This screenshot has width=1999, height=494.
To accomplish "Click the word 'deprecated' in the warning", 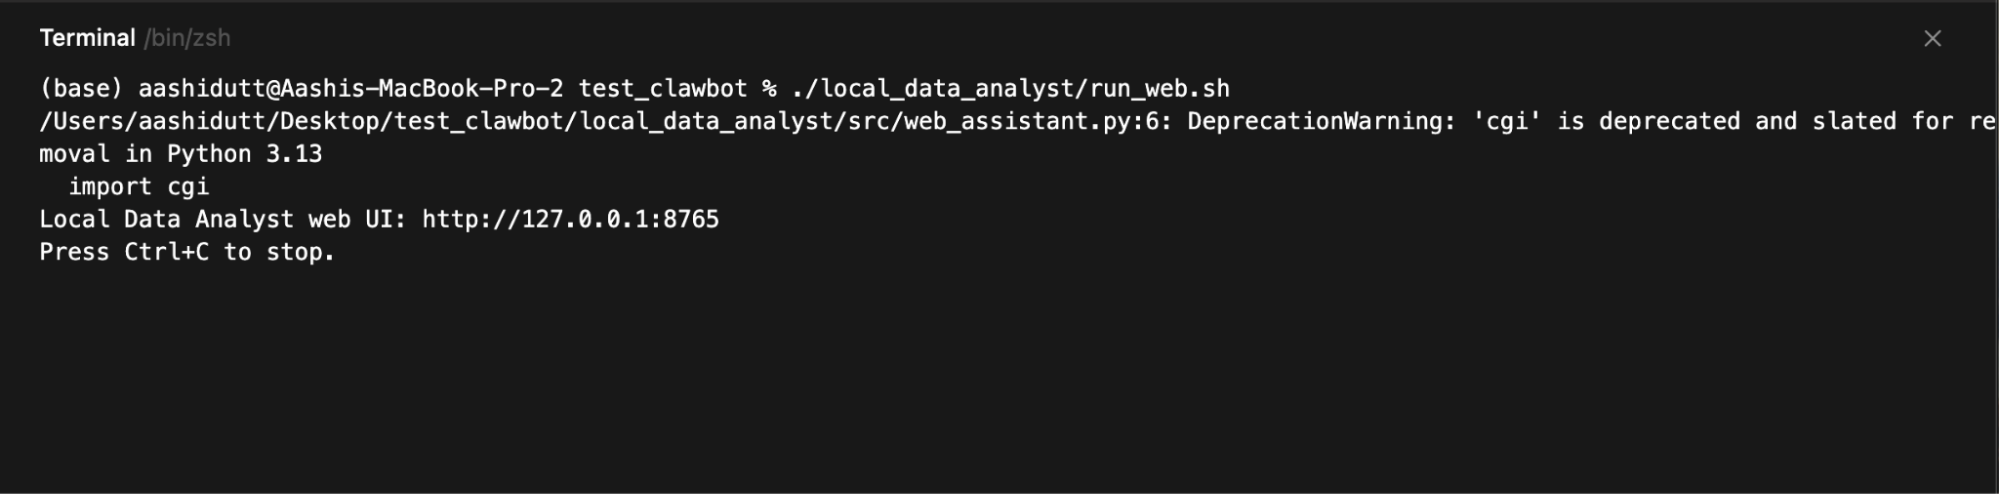I will pos(1669,121).
